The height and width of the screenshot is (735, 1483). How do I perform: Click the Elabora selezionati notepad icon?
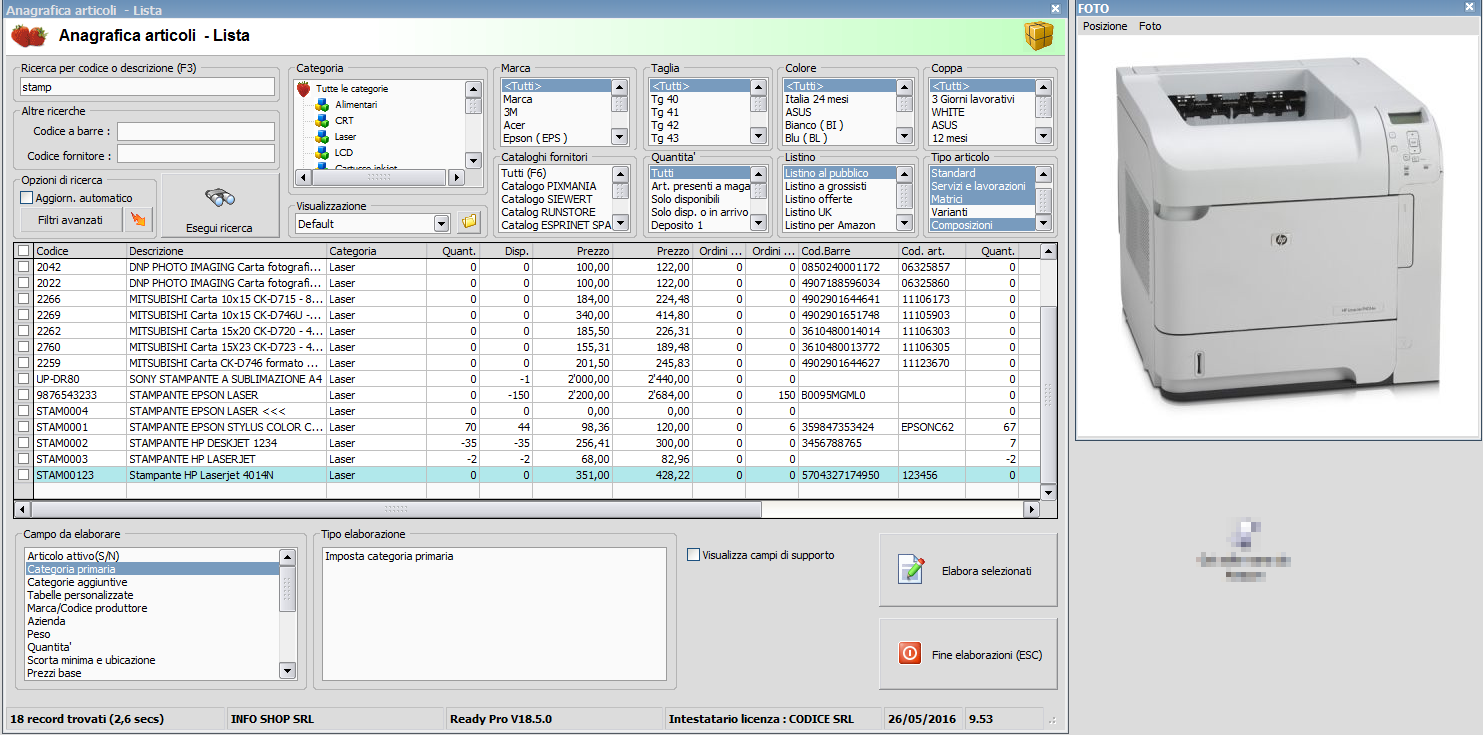[x=911, y=570]
